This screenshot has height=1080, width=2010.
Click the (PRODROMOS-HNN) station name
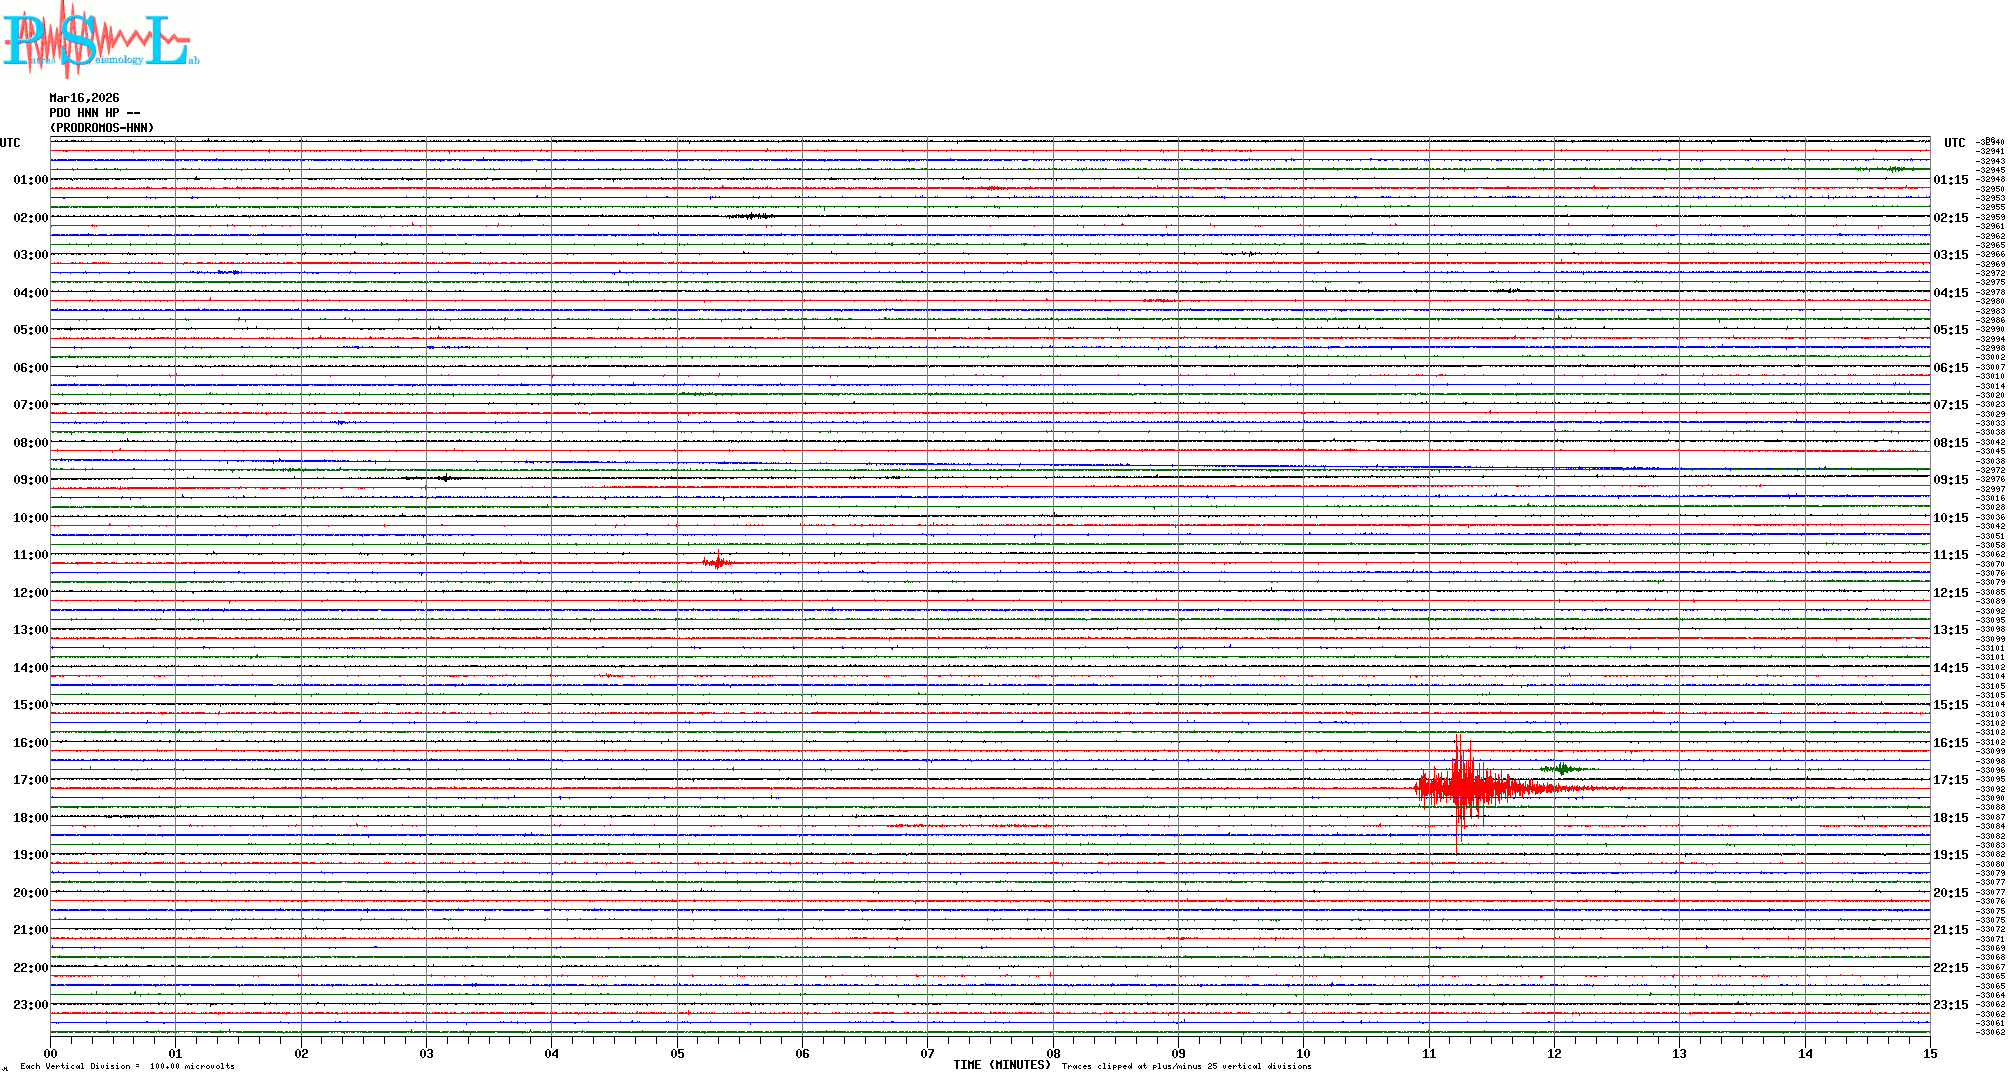[102, 128]
